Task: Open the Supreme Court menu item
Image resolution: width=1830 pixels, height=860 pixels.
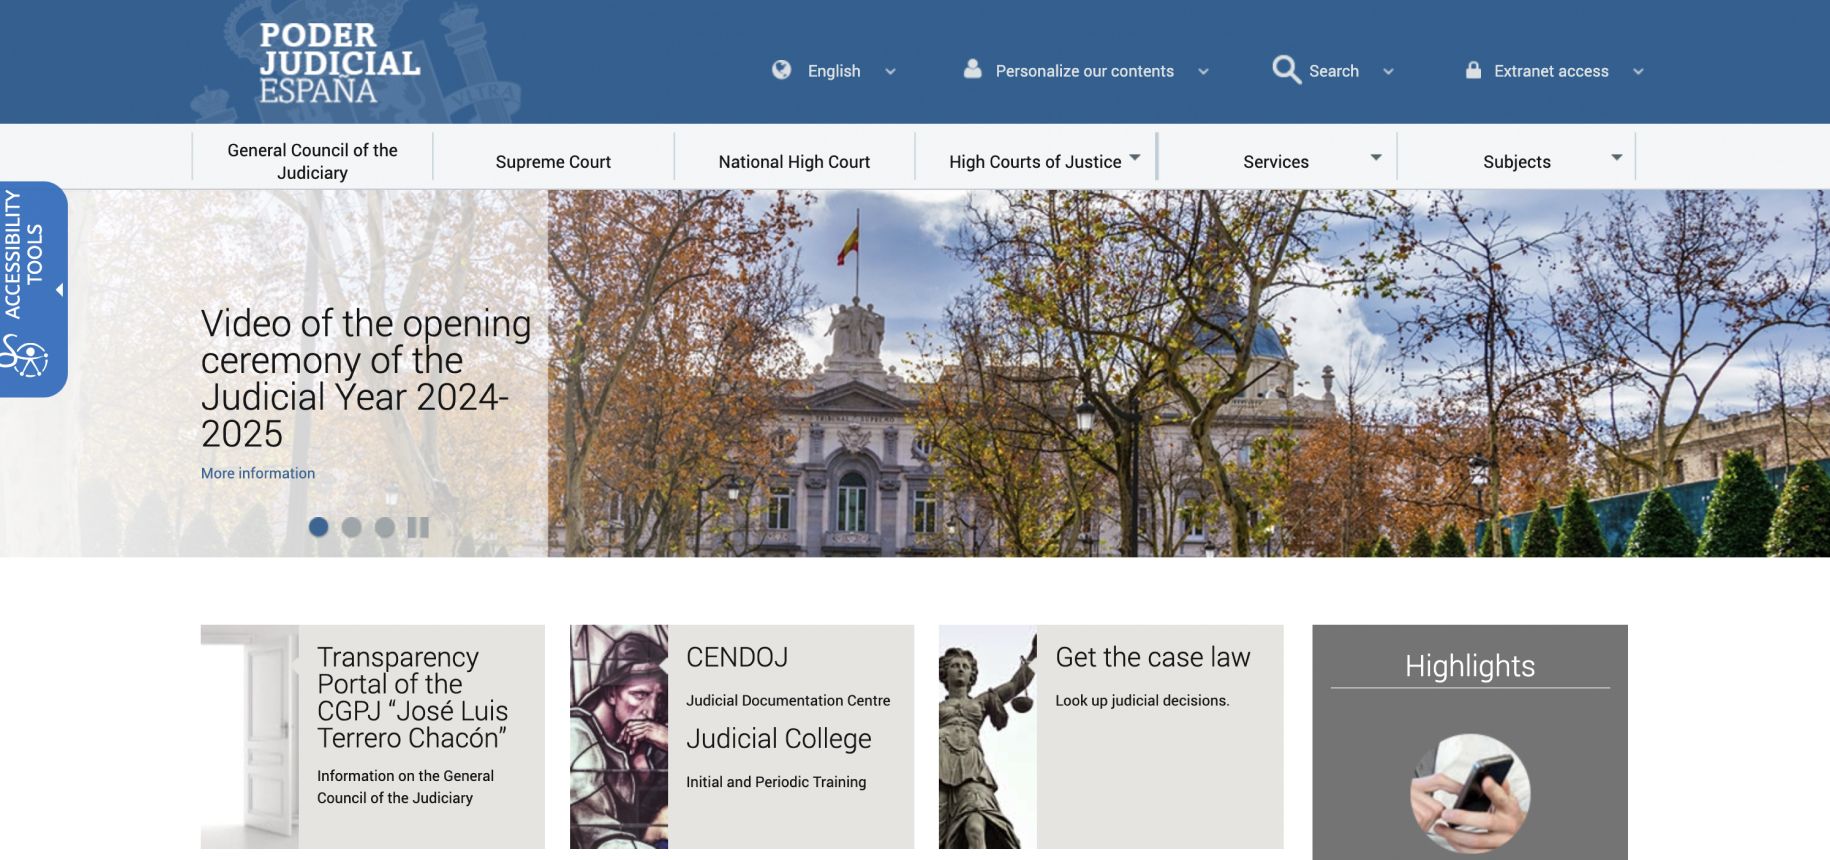Action: point(553,162)
